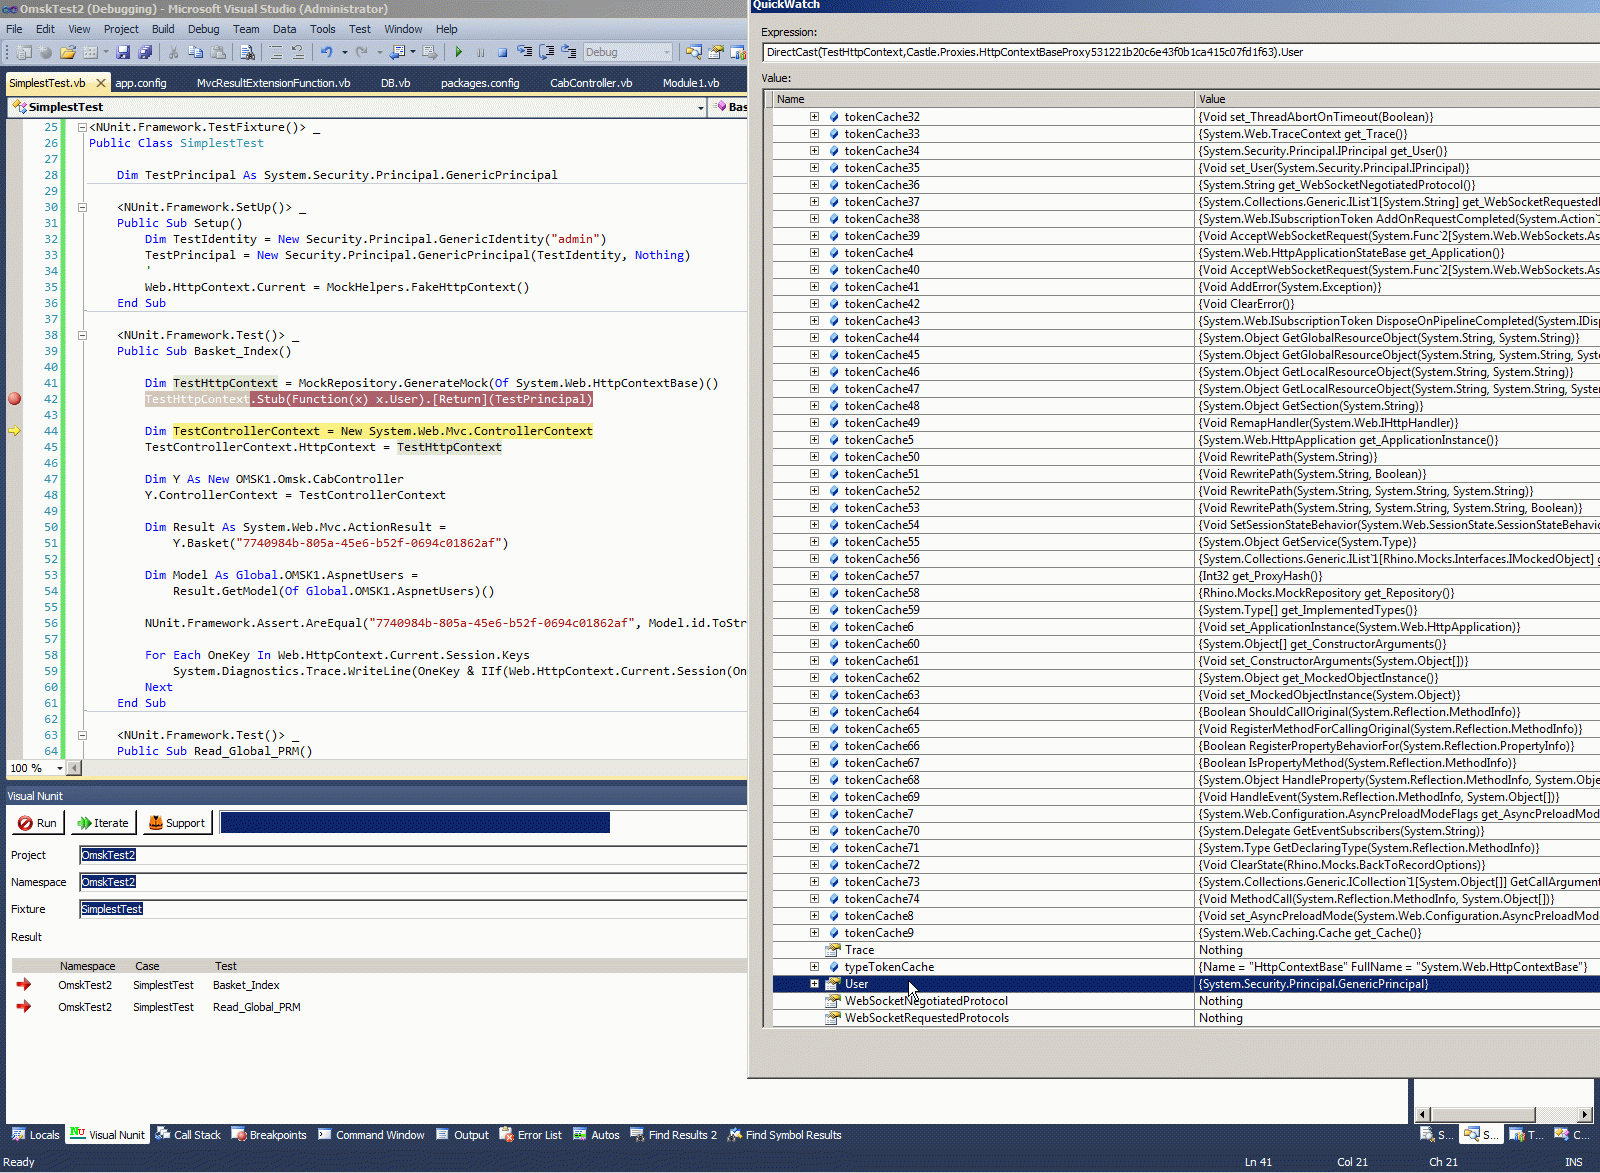Click the Find in Files binoculars icon
The width and height of the screenshot is (1600, 1173).
247,52
